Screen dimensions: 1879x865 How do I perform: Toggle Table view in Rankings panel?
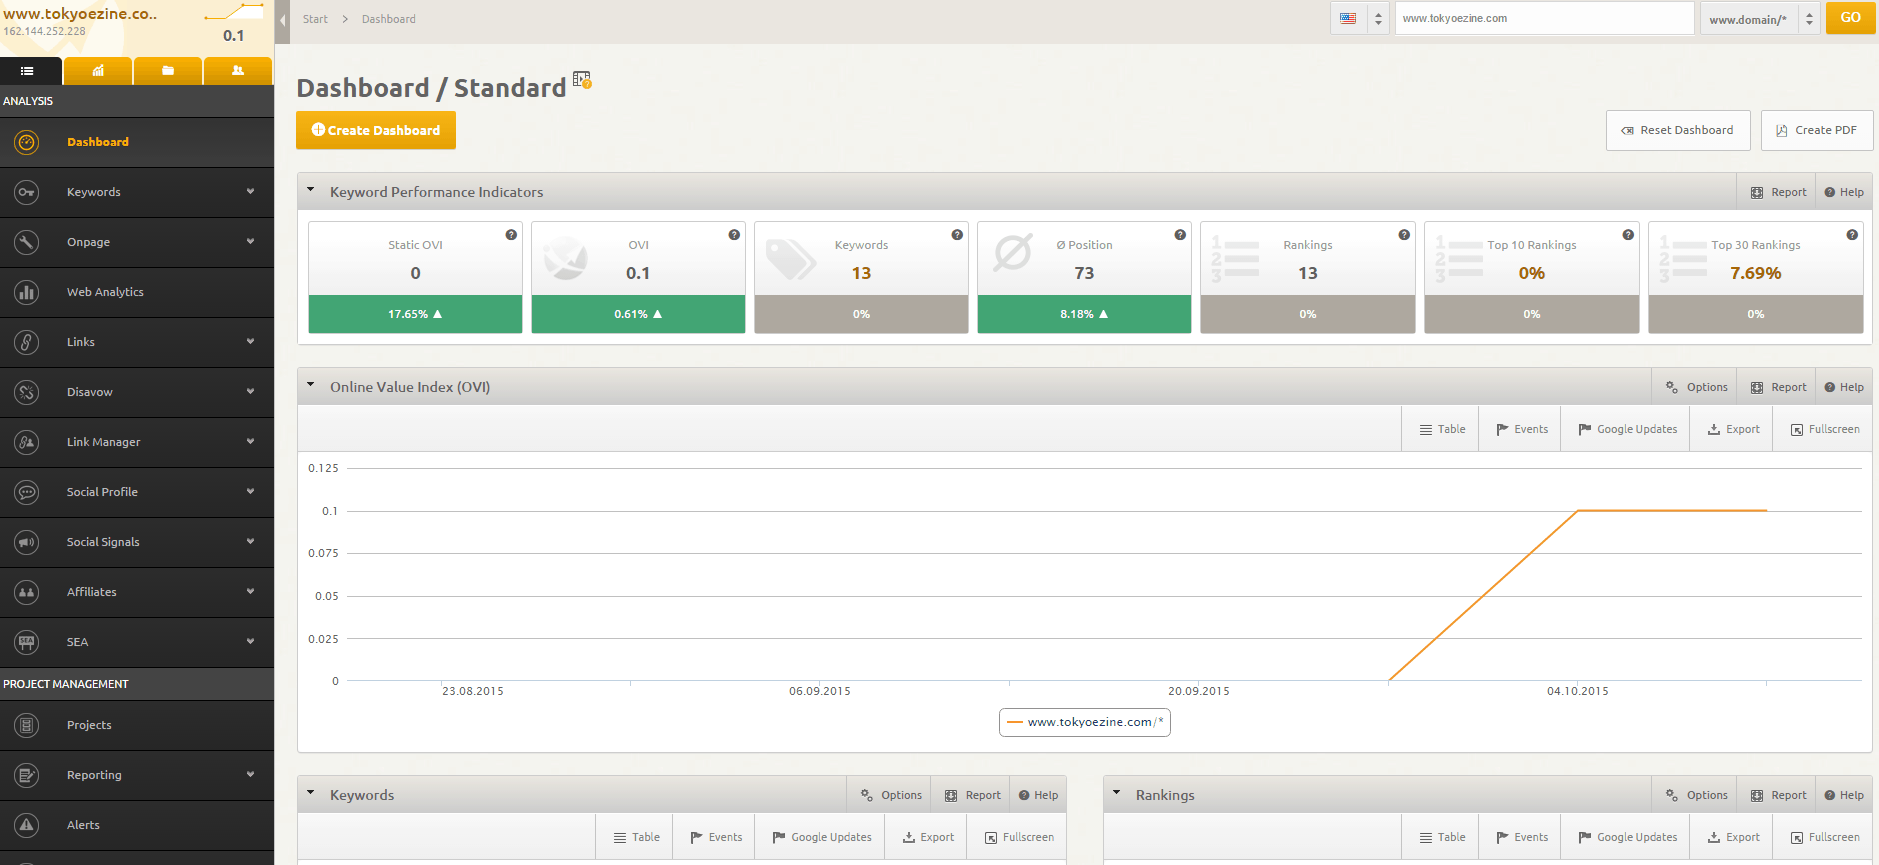(1441, 837)
